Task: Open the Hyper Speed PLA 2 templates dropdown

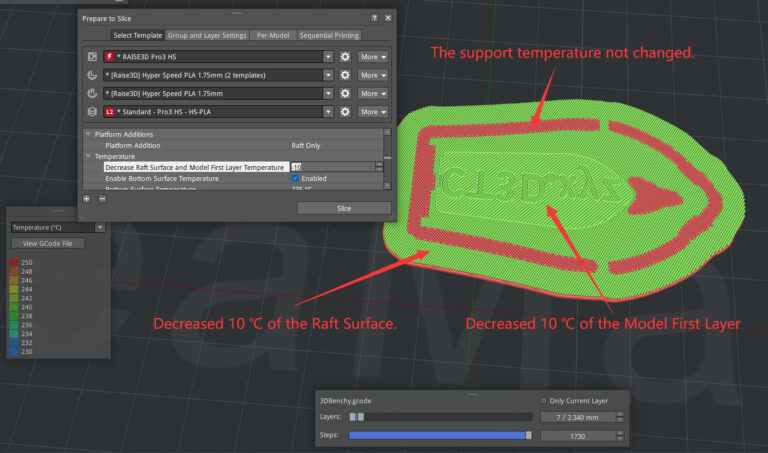Action: (x=328, y=75)
